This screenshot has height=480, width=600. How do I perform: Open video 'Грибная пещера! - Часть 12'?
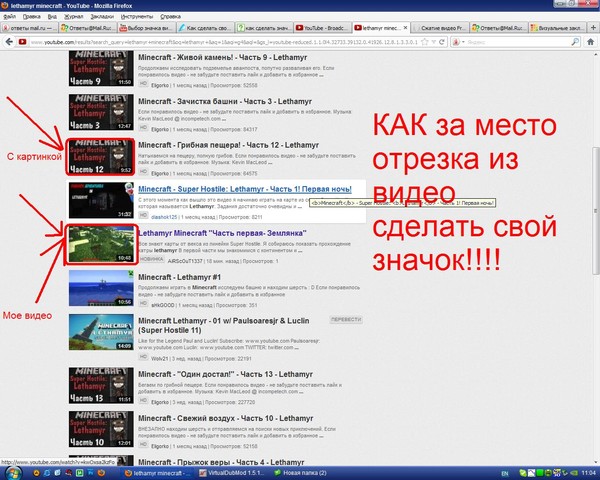point(228,145)
